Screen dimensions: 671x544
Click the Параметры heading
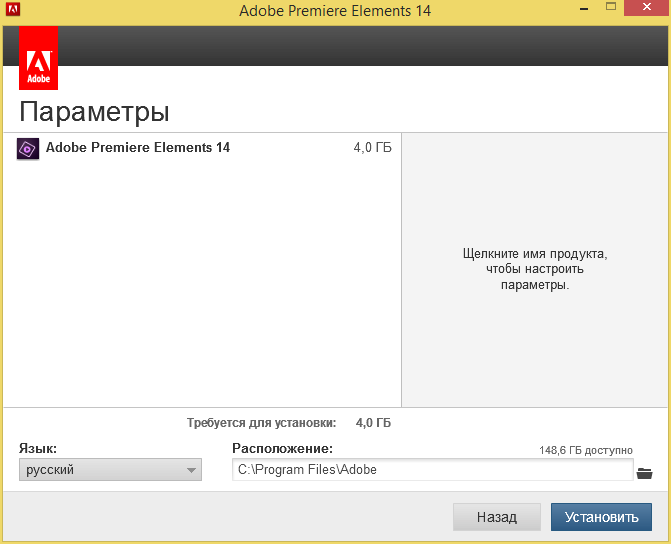[95, 112]
